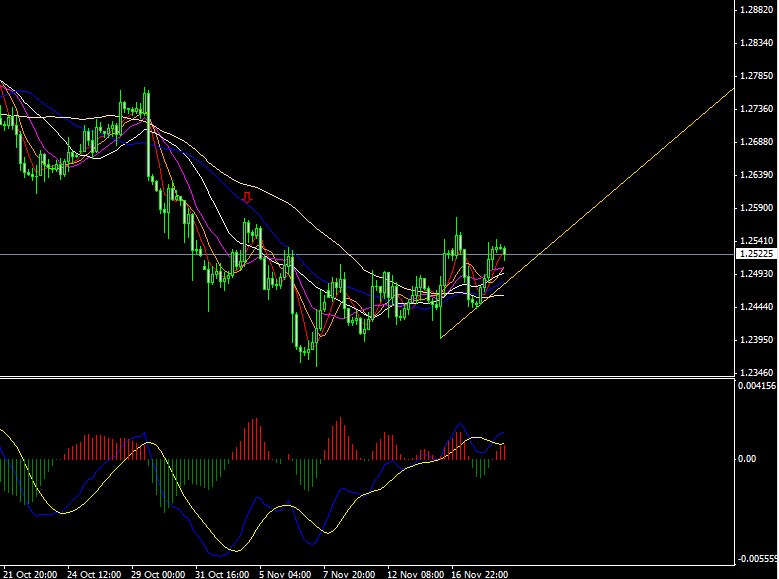Select the current price label 1.25225
This screenshot has height=579, width=779.
point(757,254)
